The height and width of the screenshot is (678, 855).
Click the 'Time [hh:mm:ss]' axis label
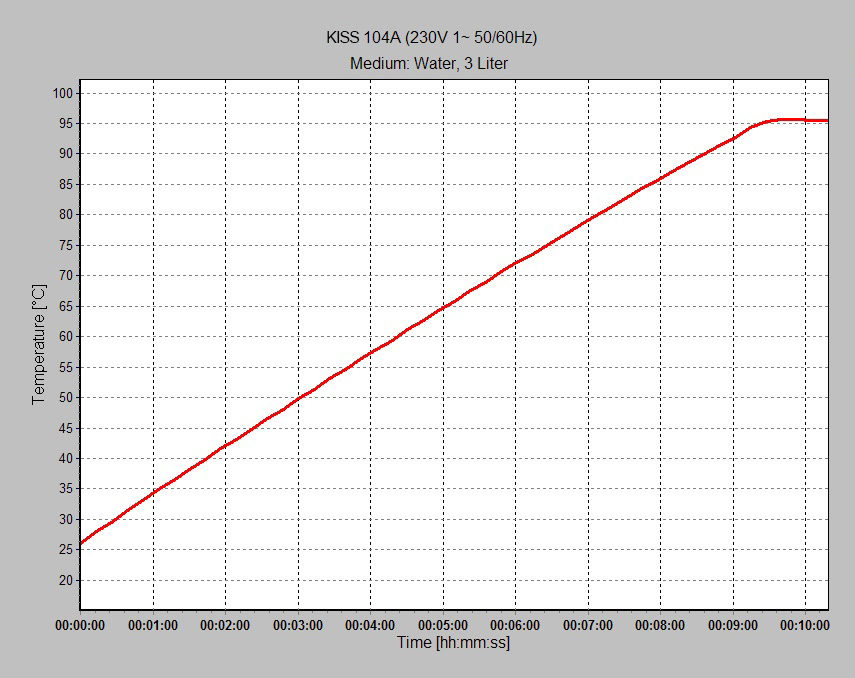point(453,643)
